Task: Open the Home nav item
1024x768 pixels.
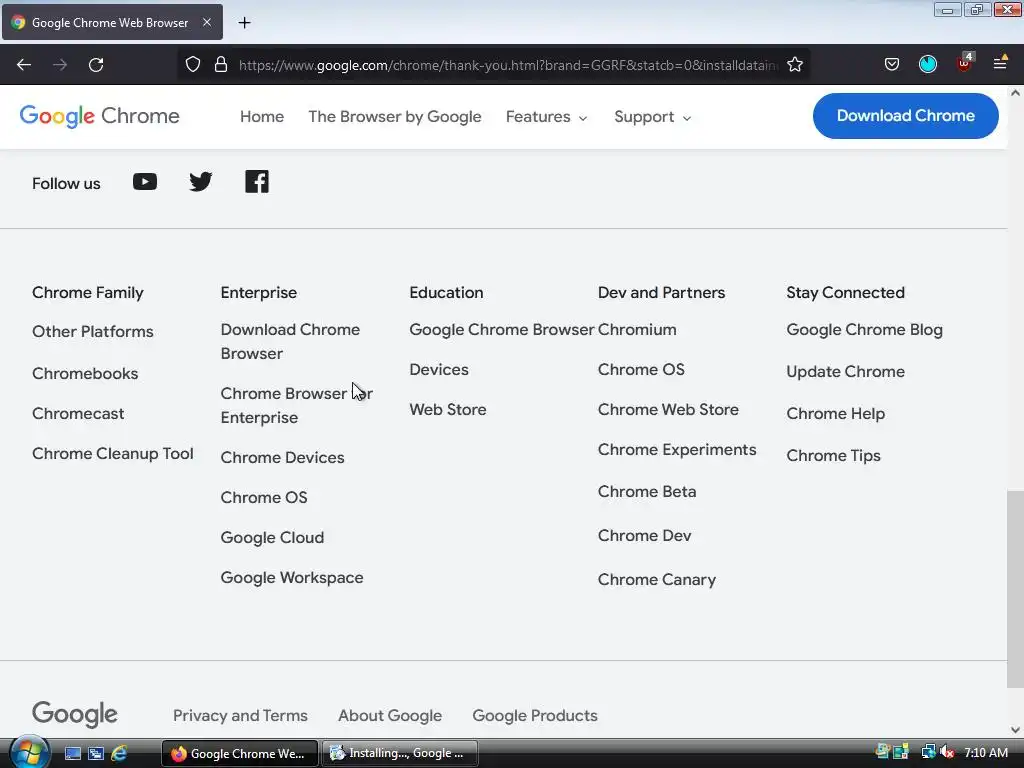Action: [x=262, y=117]
